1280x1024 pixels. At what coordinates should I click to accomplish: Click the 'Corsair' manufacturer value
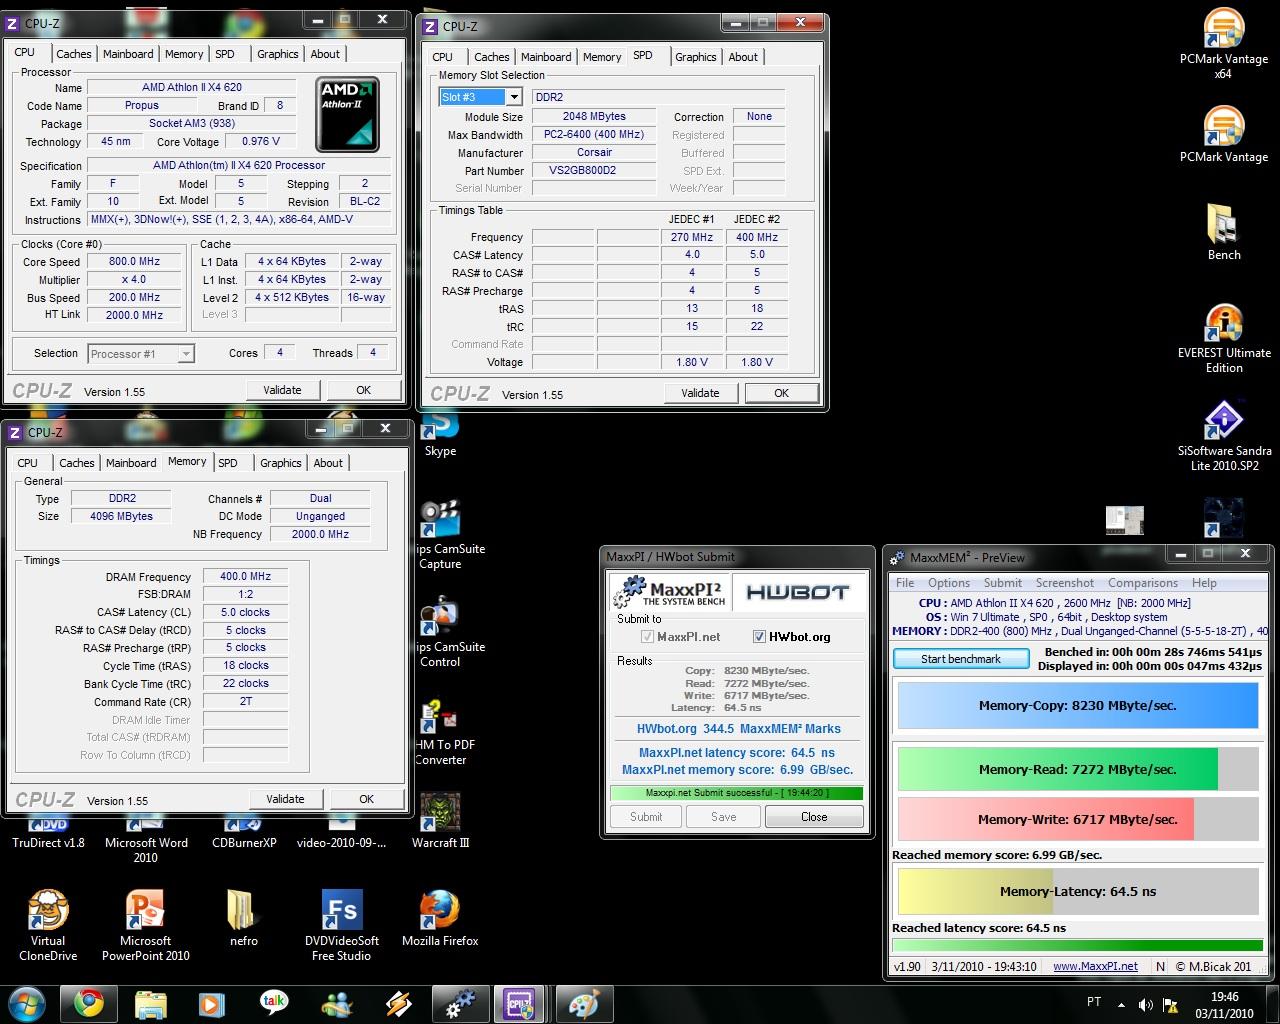pyautogui.click(x=594, y=152)
